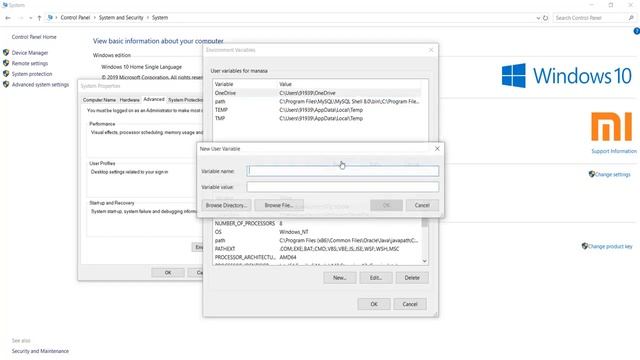640x360 pixels.
Task: Click the Support Information link
Action: (614, 151)
